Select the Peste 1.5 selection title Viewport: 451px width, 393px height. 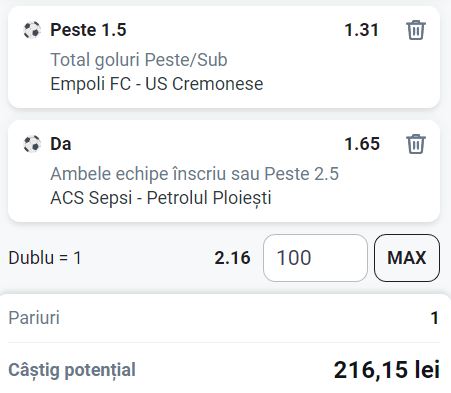click(88, 30)
